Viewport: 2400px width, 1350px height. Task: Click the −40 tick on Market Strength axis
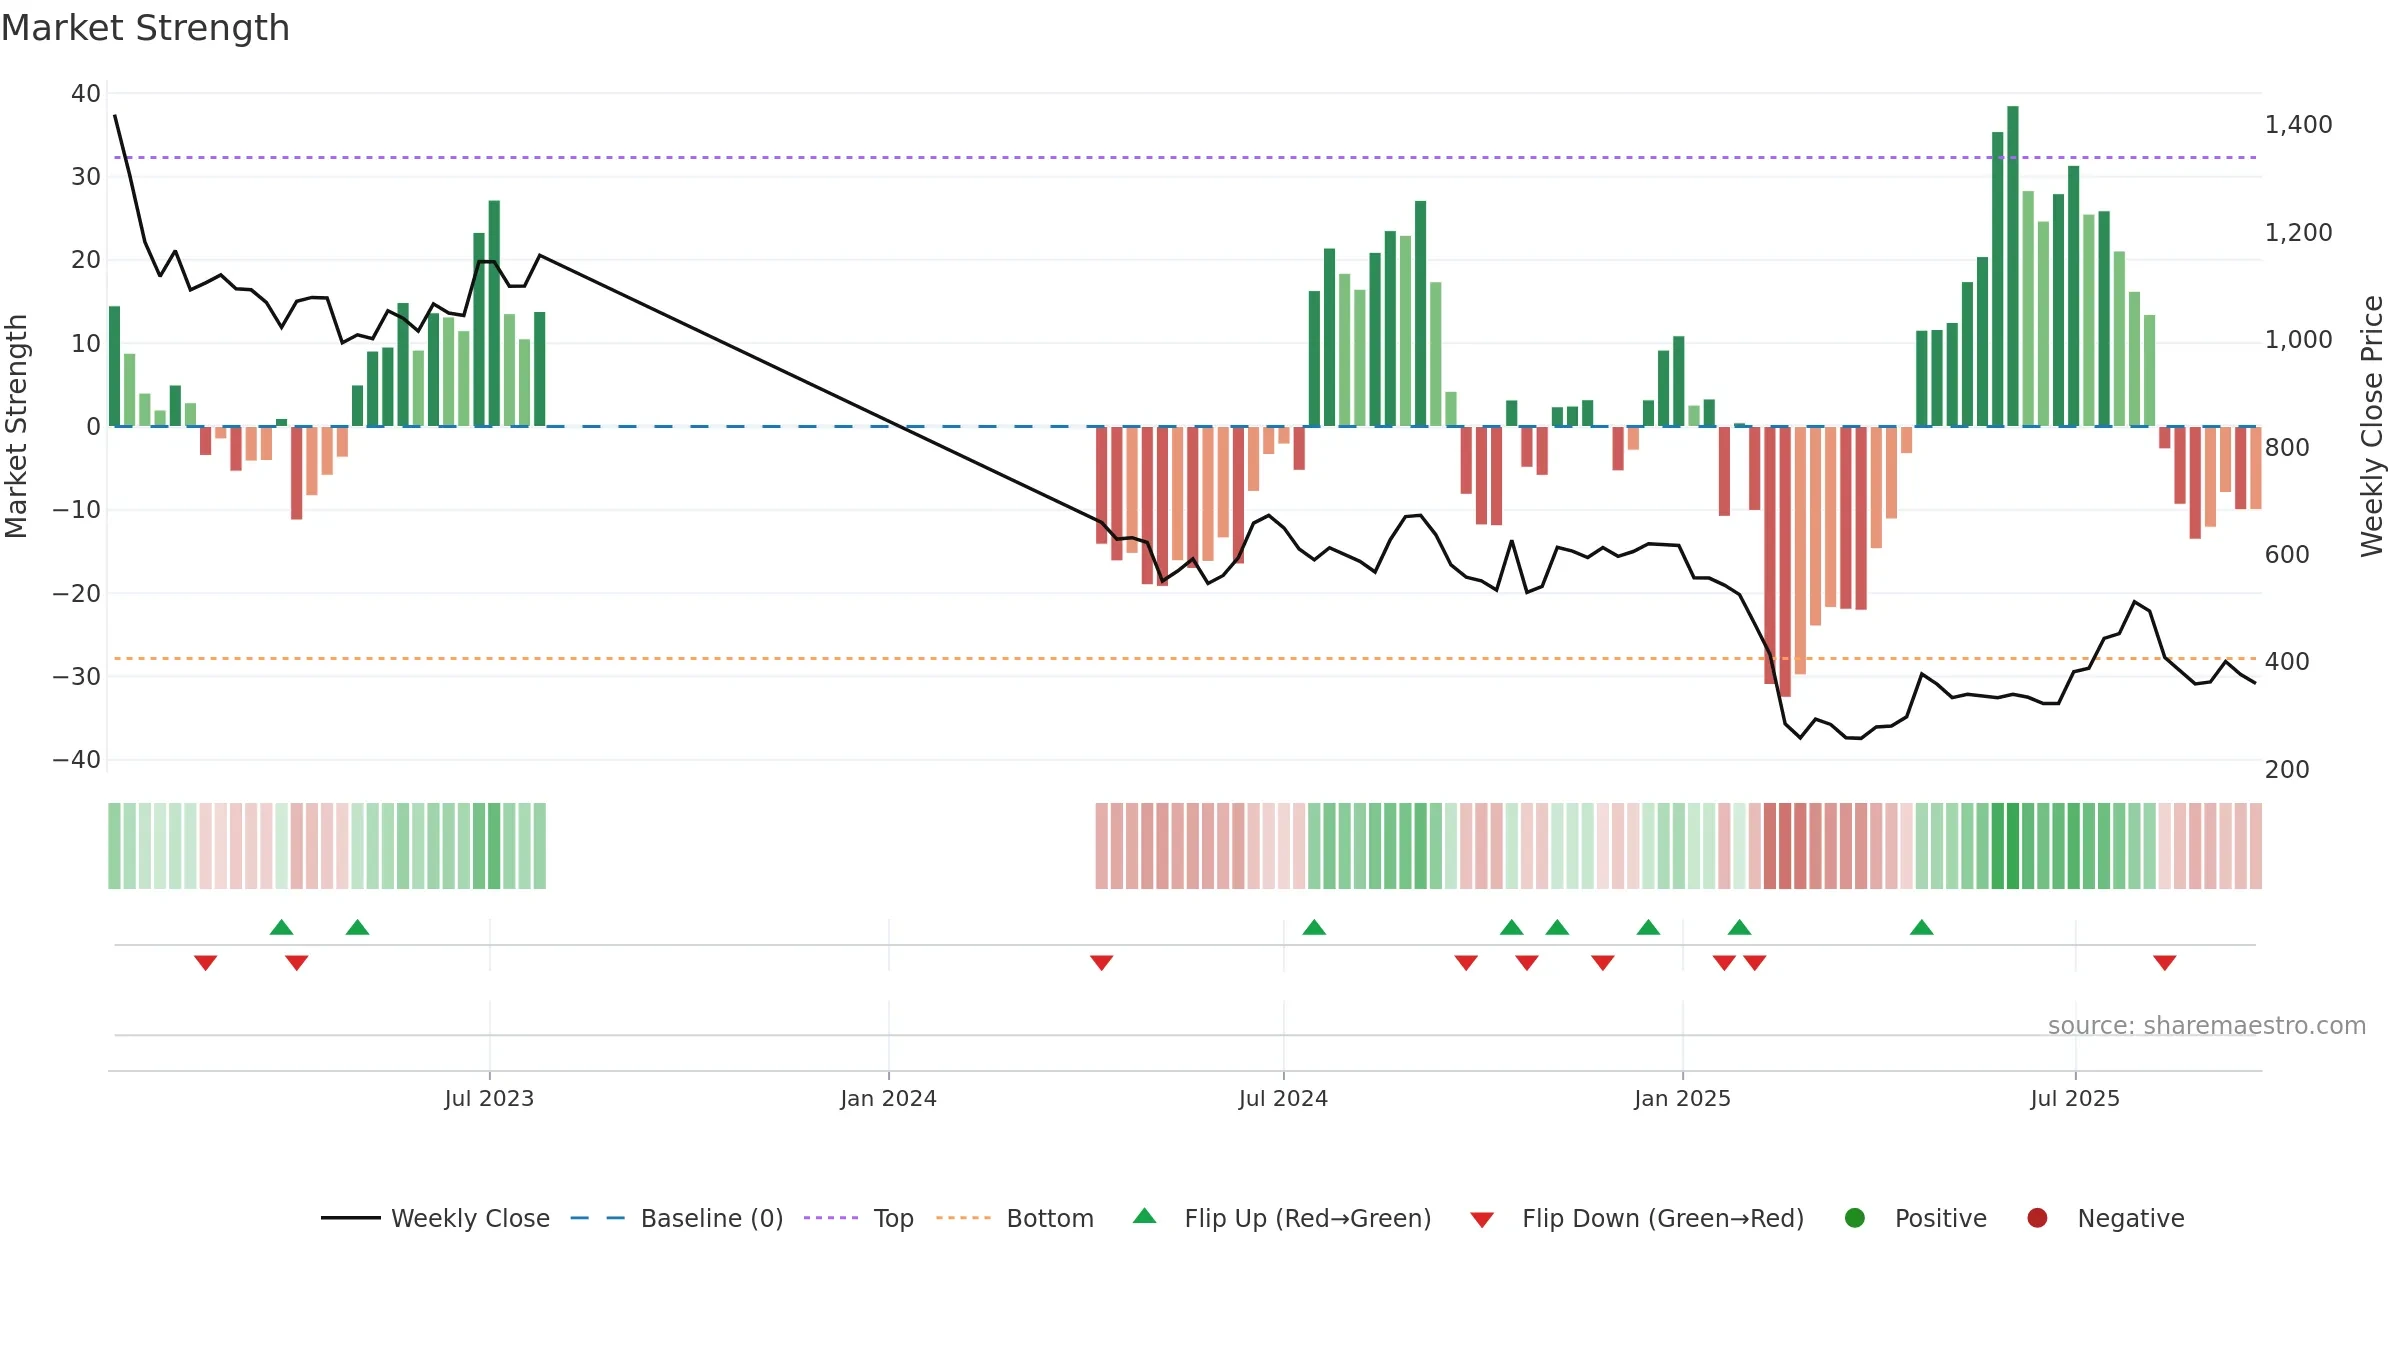click(77, 760)
